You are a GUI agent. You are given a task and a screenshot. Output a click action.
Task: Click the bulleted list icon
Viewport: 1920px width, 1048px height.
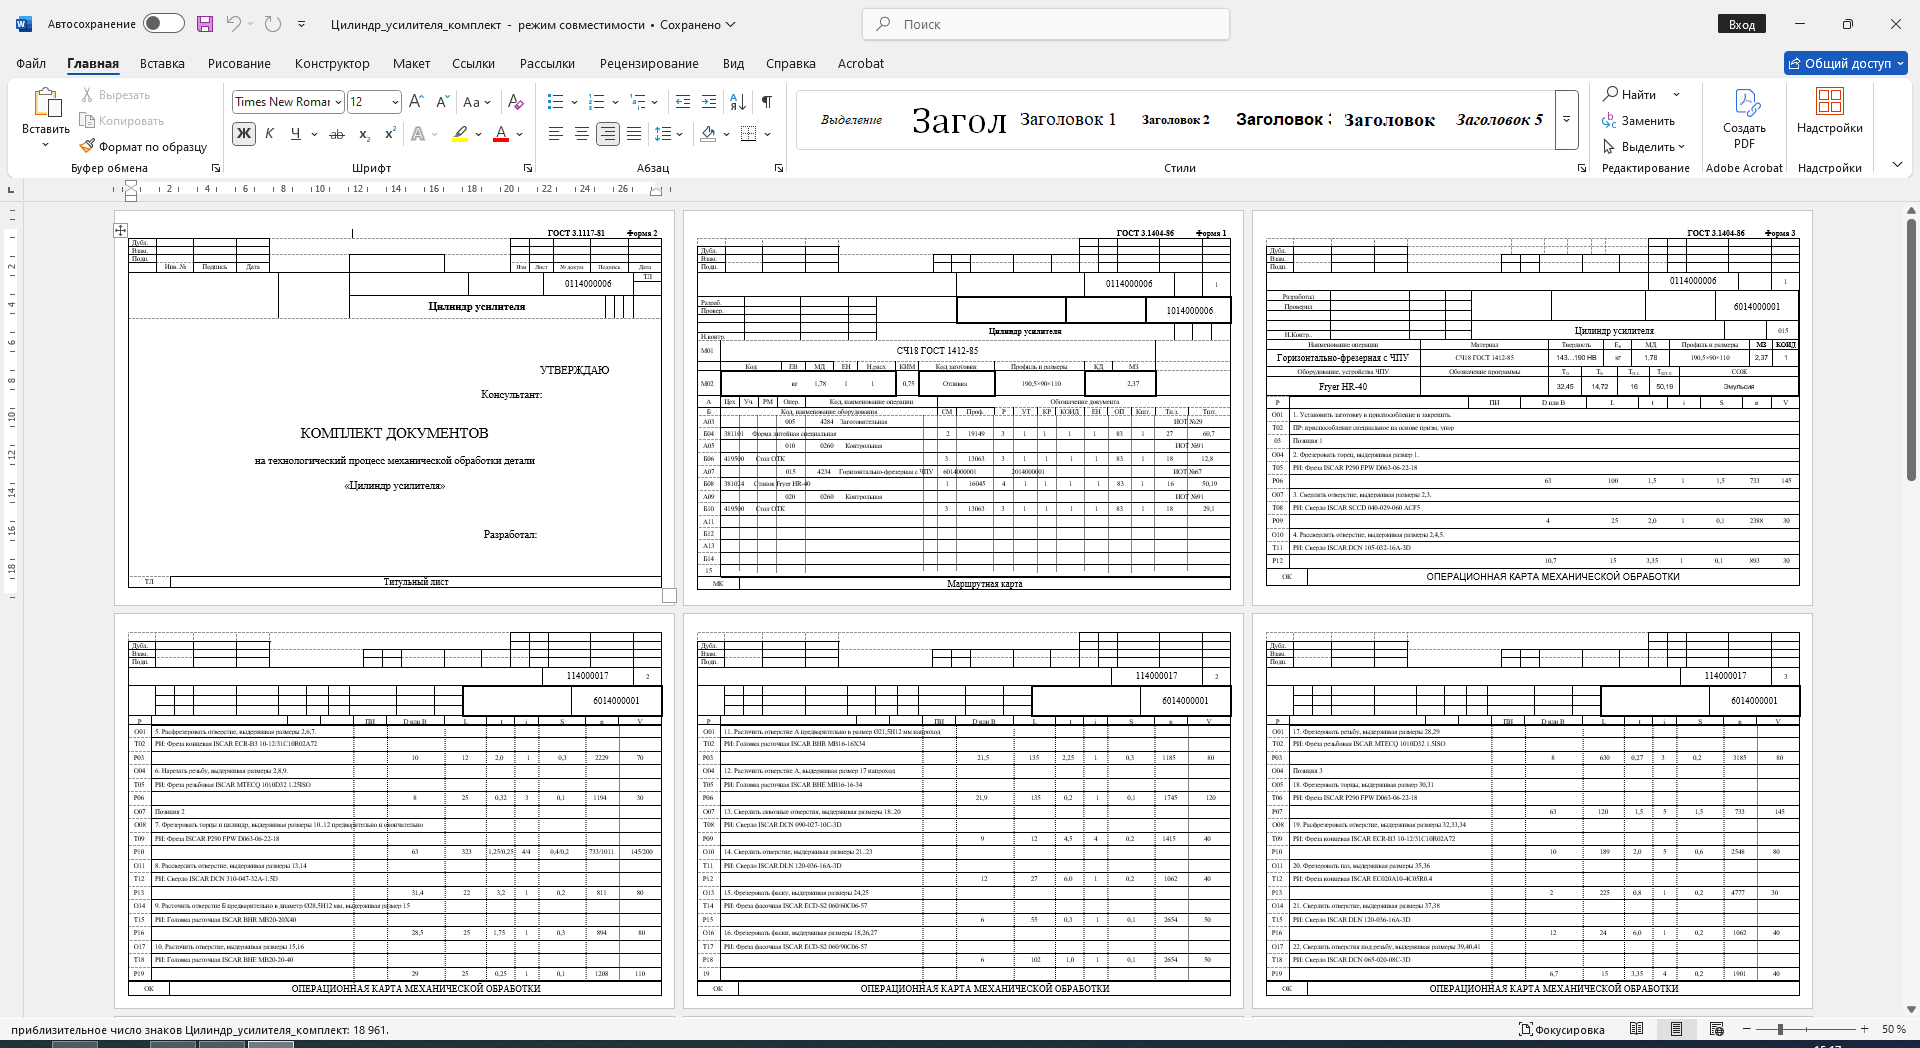click(556, 101)
